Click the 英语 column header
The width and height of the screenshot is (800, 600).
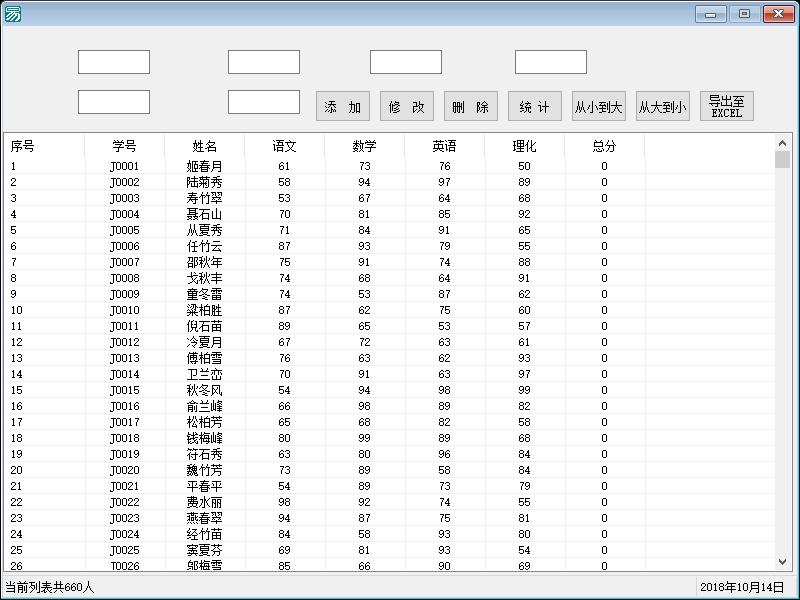click(444, 146)
